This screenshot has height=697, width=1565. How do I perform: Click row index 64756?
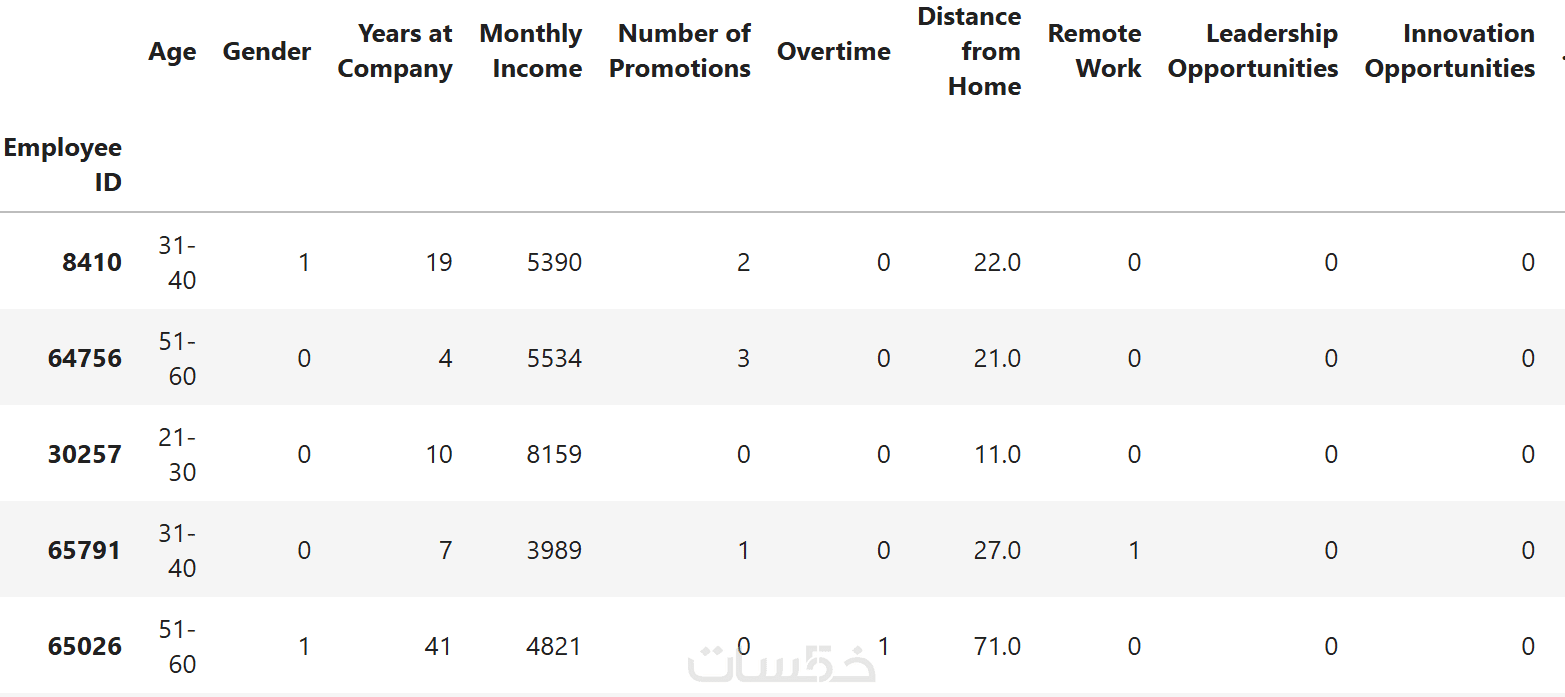coord(84,359)
